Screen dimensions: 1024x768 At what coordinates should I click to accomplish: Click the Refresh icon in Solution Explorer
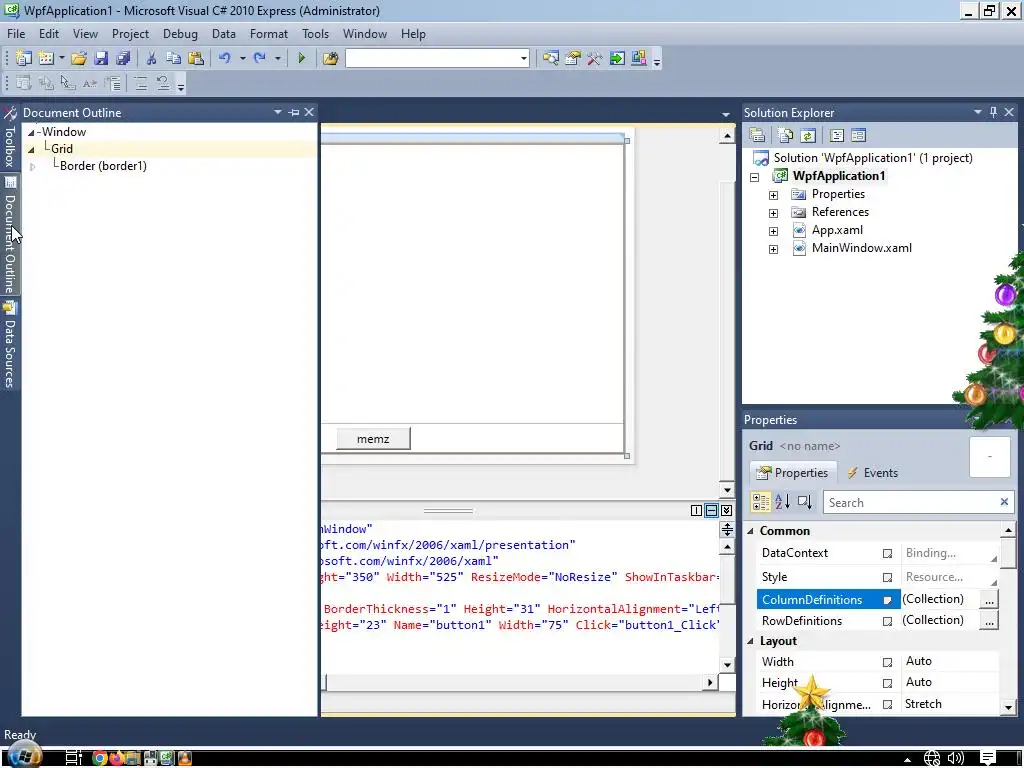[x=808, y=135]
